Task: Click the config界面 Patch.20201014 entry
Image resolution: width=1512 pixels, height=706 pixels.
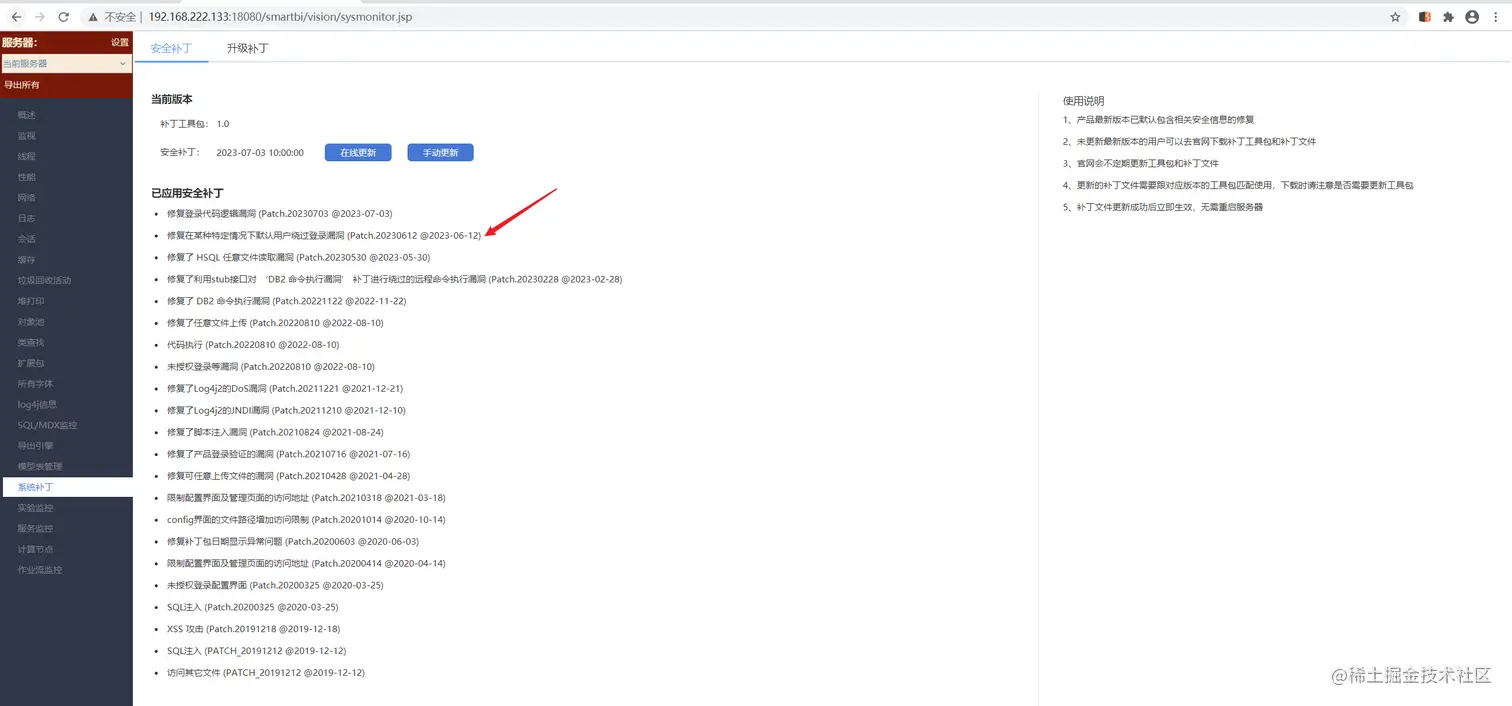Action: tap(306, 520)
